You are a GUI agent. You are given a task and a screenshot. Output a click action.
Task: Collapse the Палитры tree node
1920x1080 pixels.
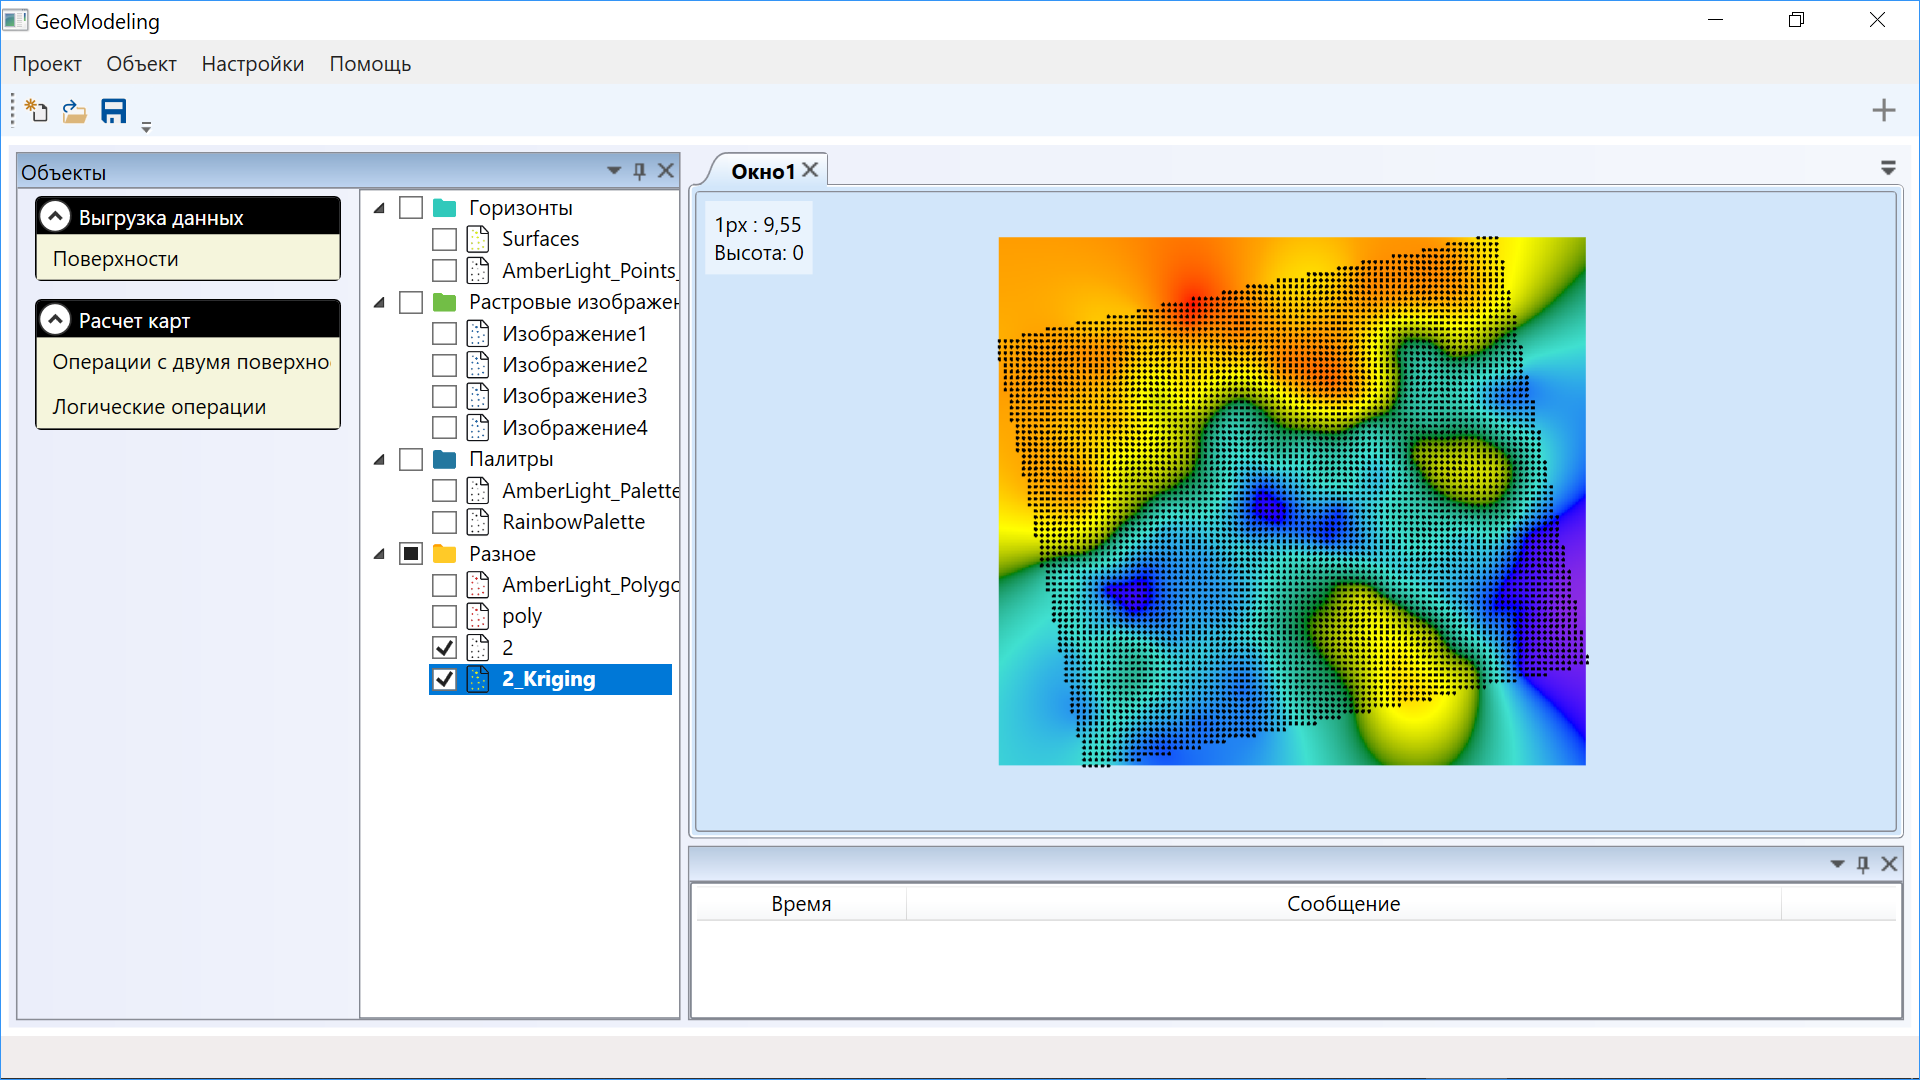pos(379,459)
